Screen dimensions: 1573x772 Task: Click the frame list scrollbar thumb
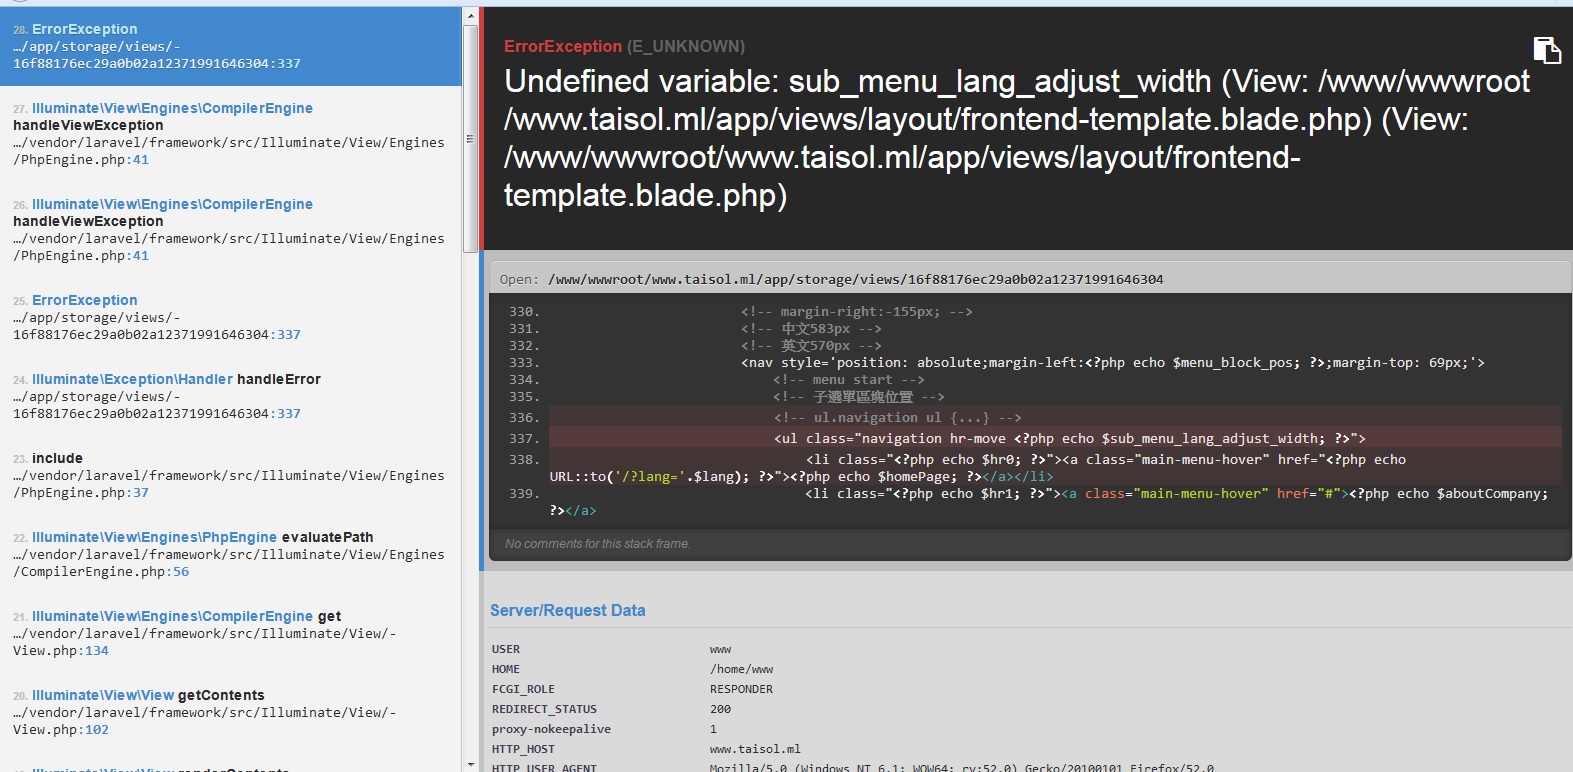(x=470, y=140)
